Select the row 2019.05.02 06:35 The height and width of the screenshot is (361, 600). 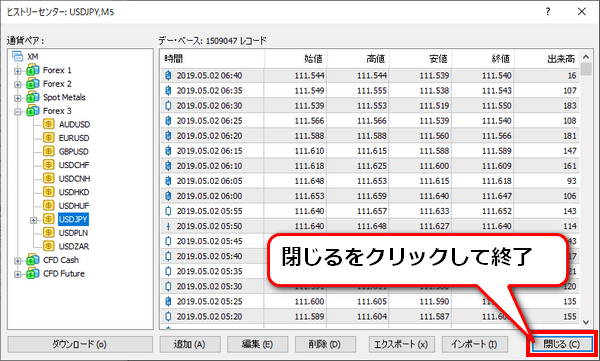point(370,90)
